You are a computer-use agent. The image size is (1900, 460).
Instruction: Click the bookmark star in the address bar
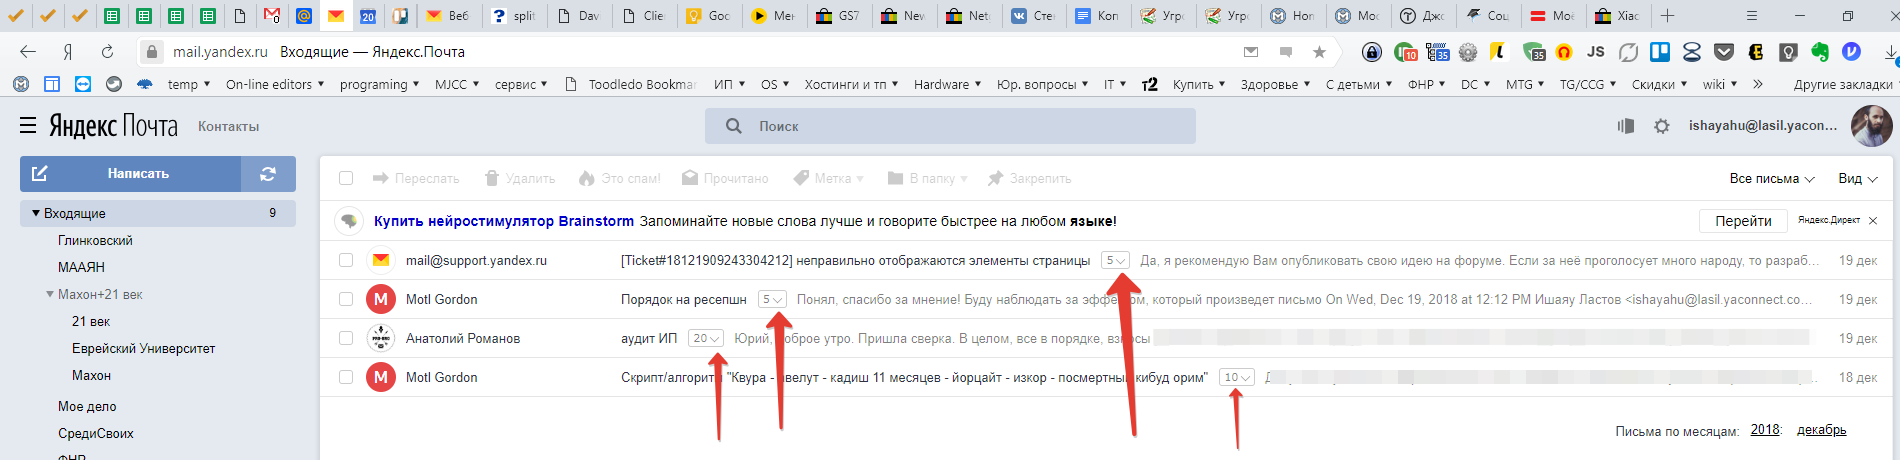pos(1320,52)
